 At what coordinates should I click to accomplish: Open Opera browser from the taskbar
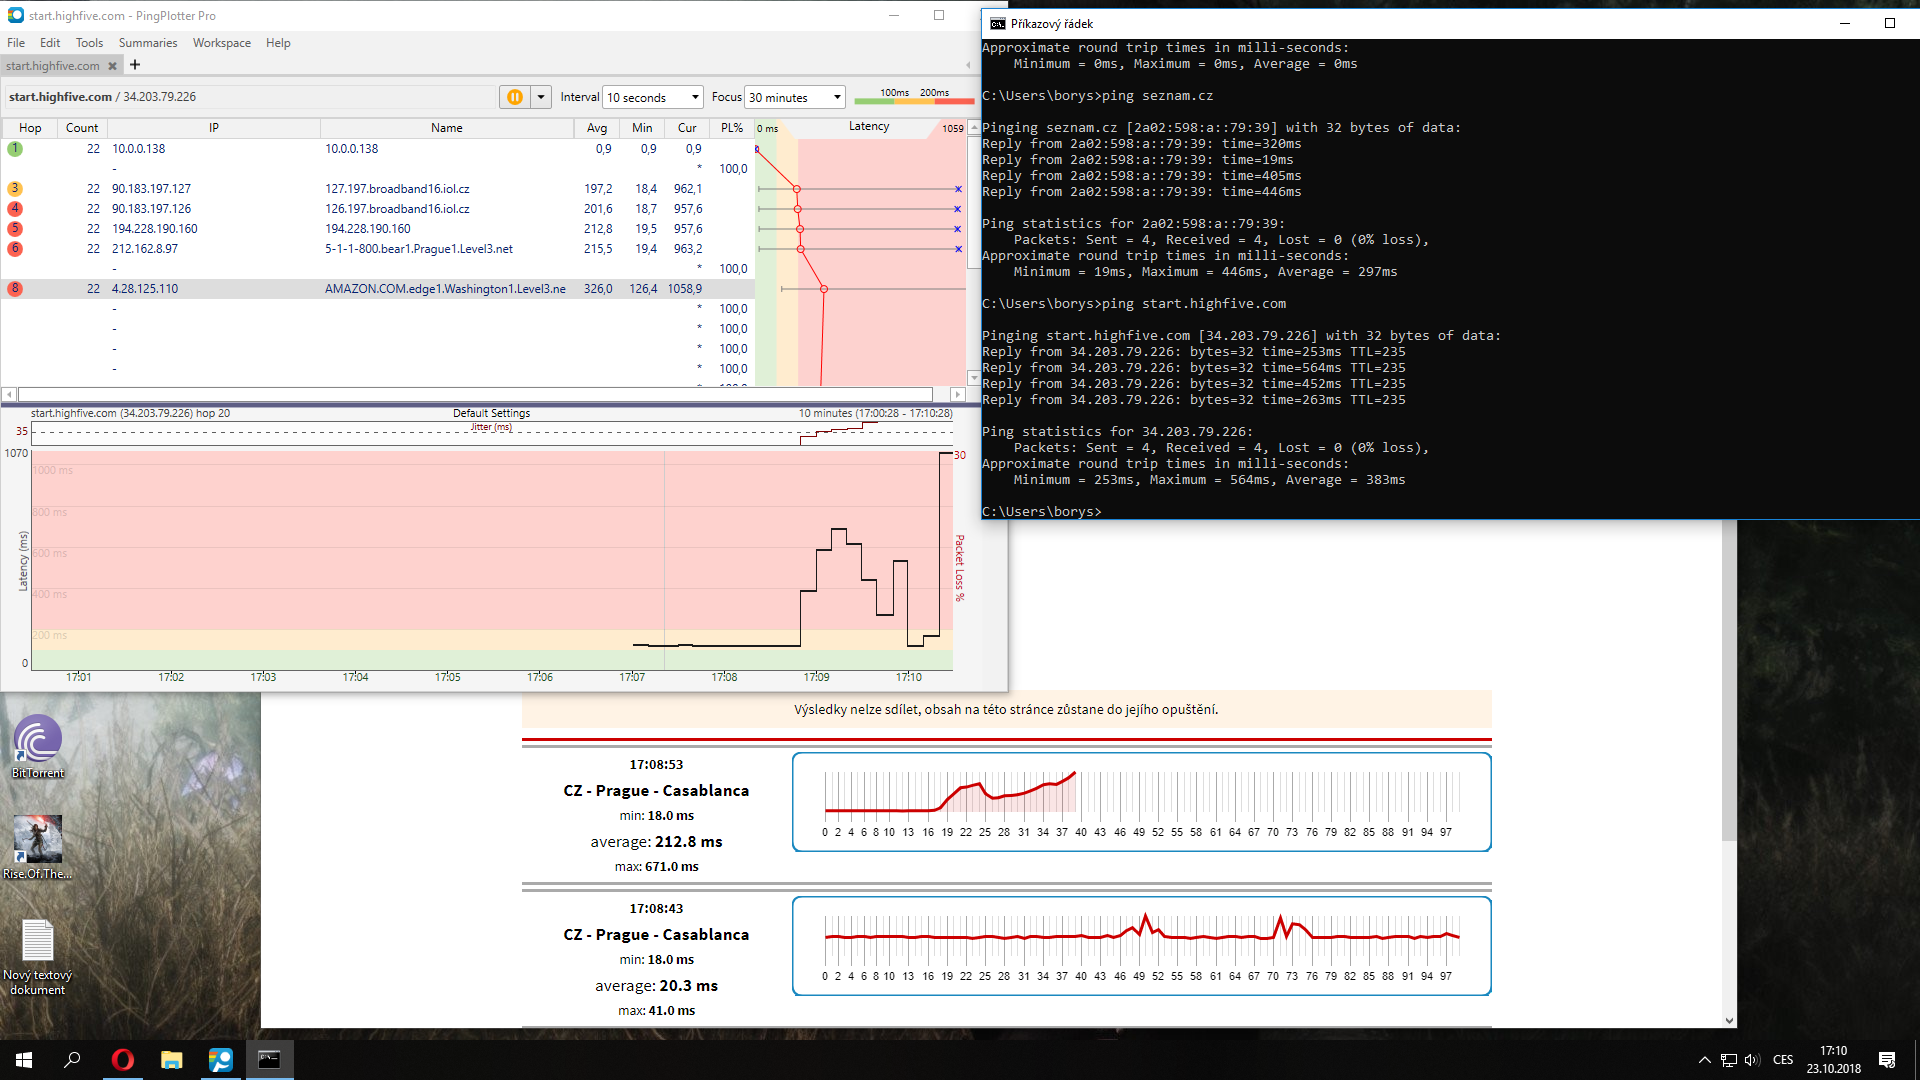(122, 1060)
